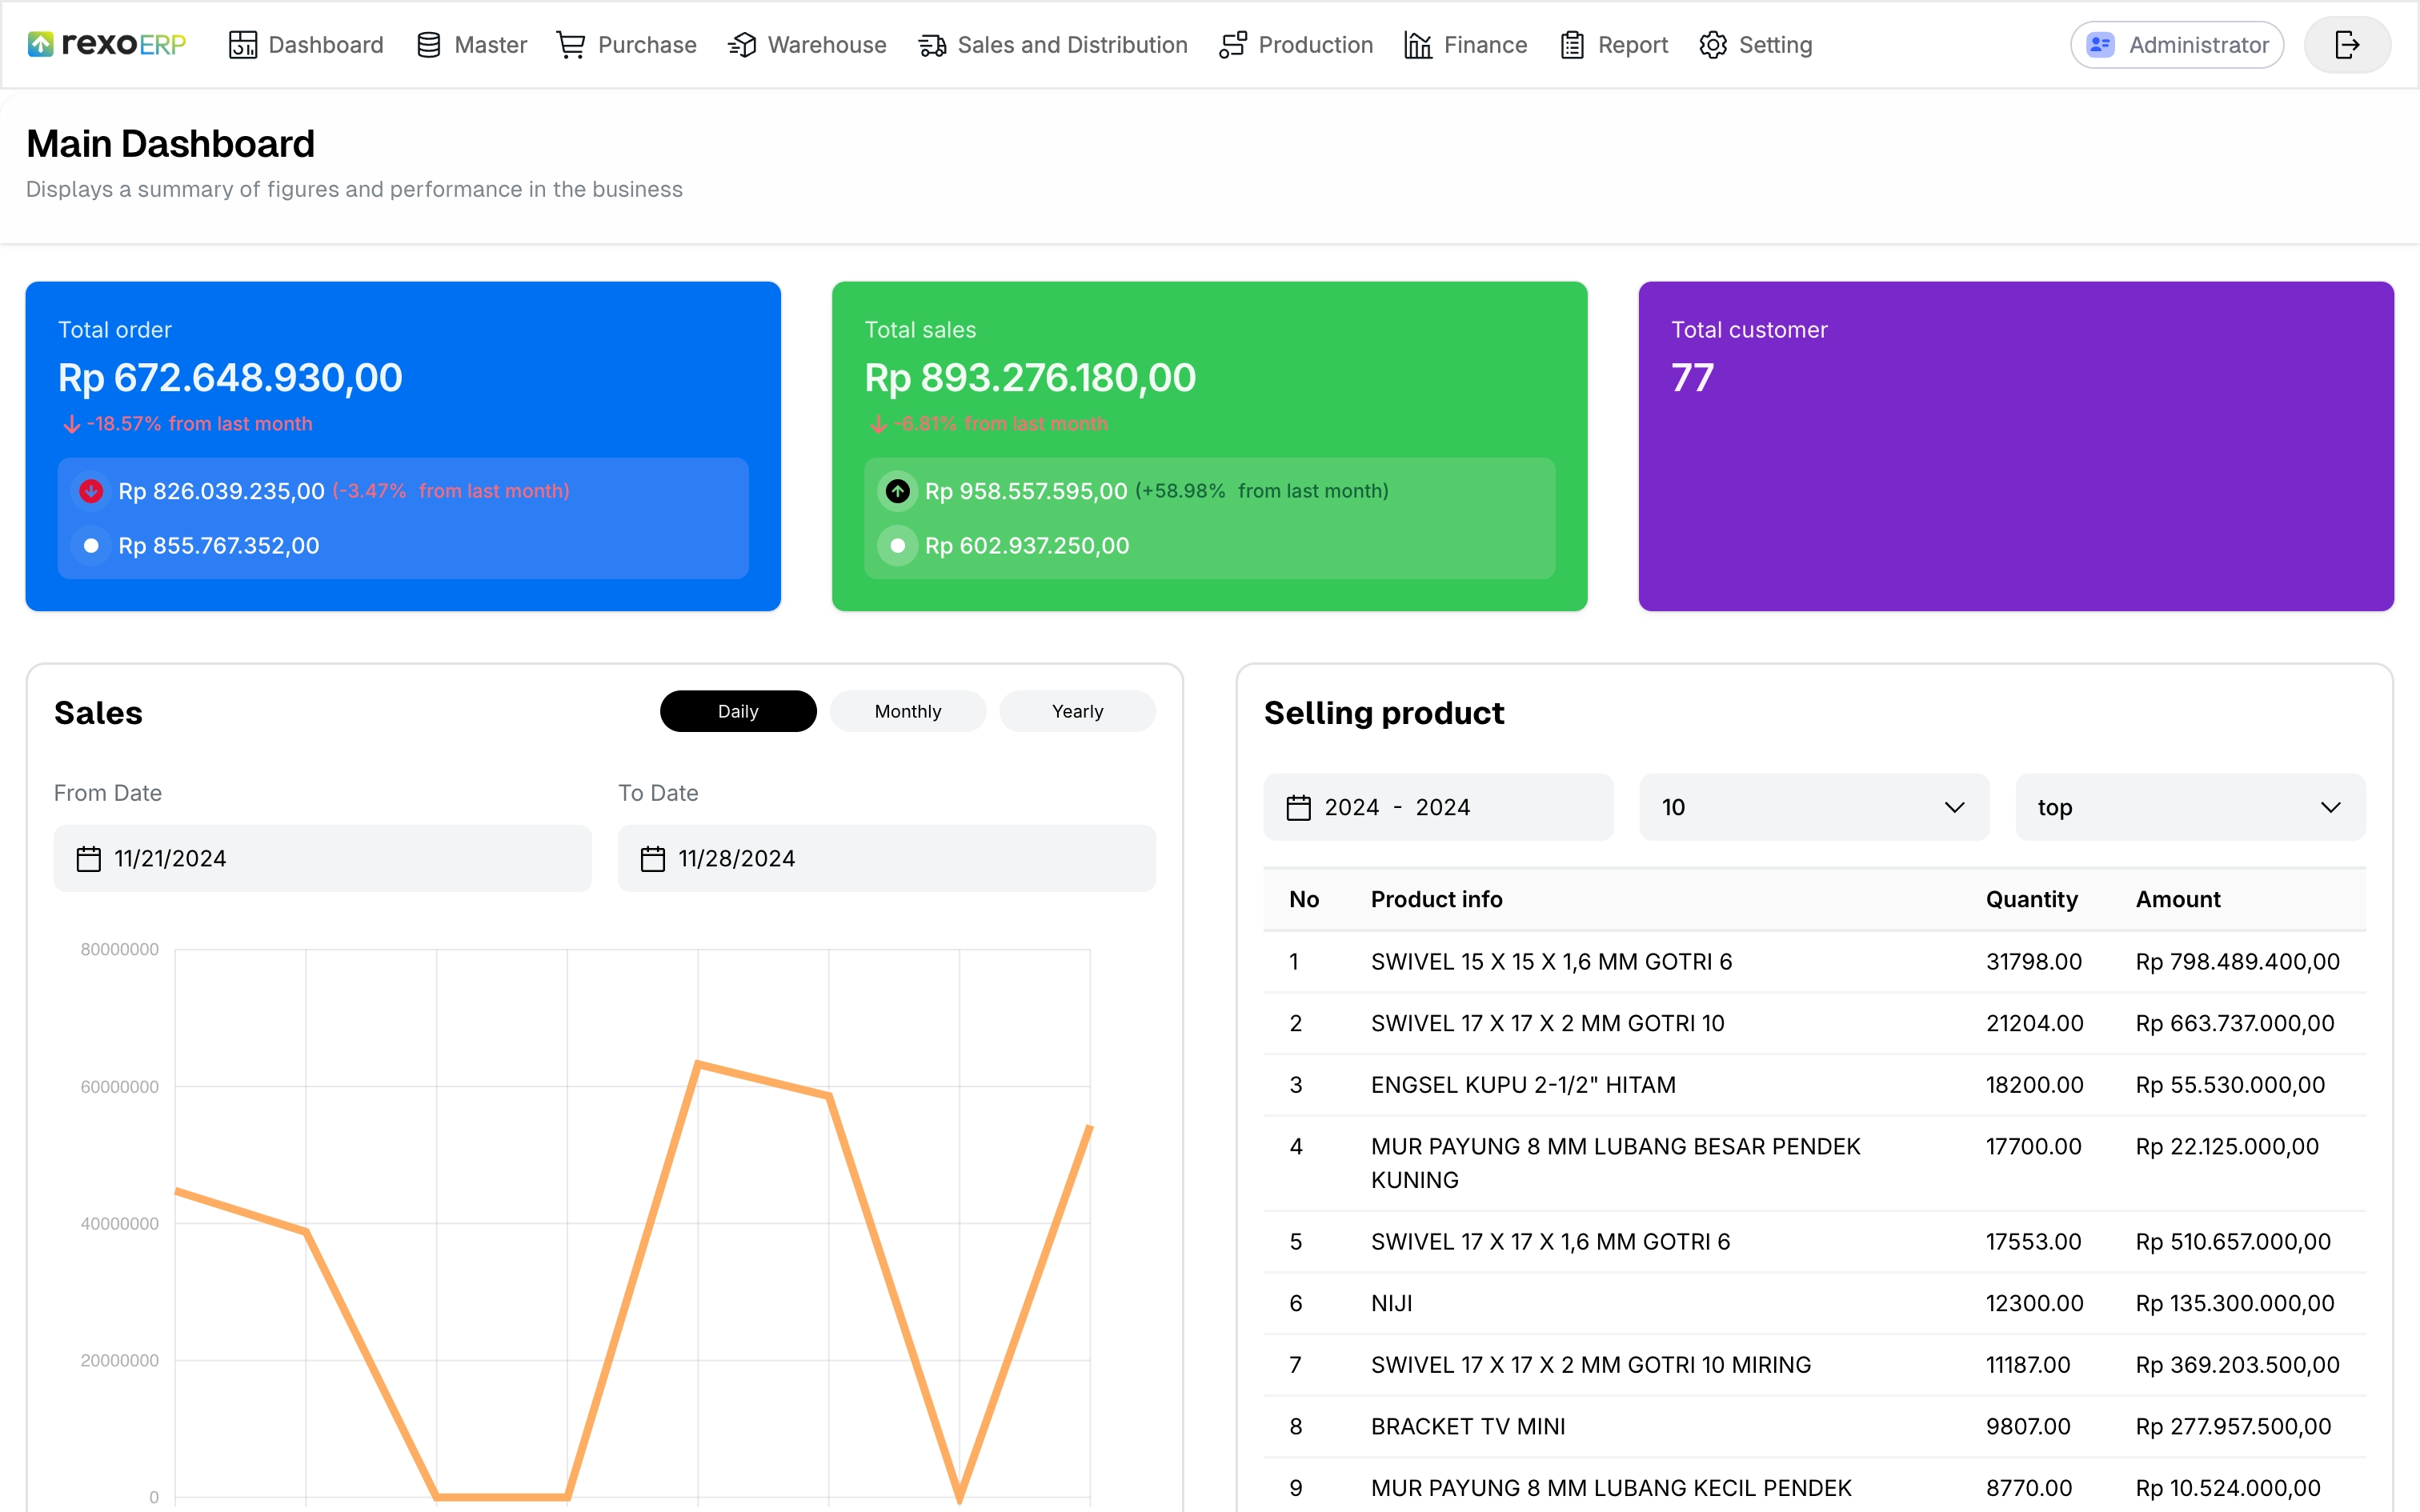Open the Setting menu

[1756, 45]
